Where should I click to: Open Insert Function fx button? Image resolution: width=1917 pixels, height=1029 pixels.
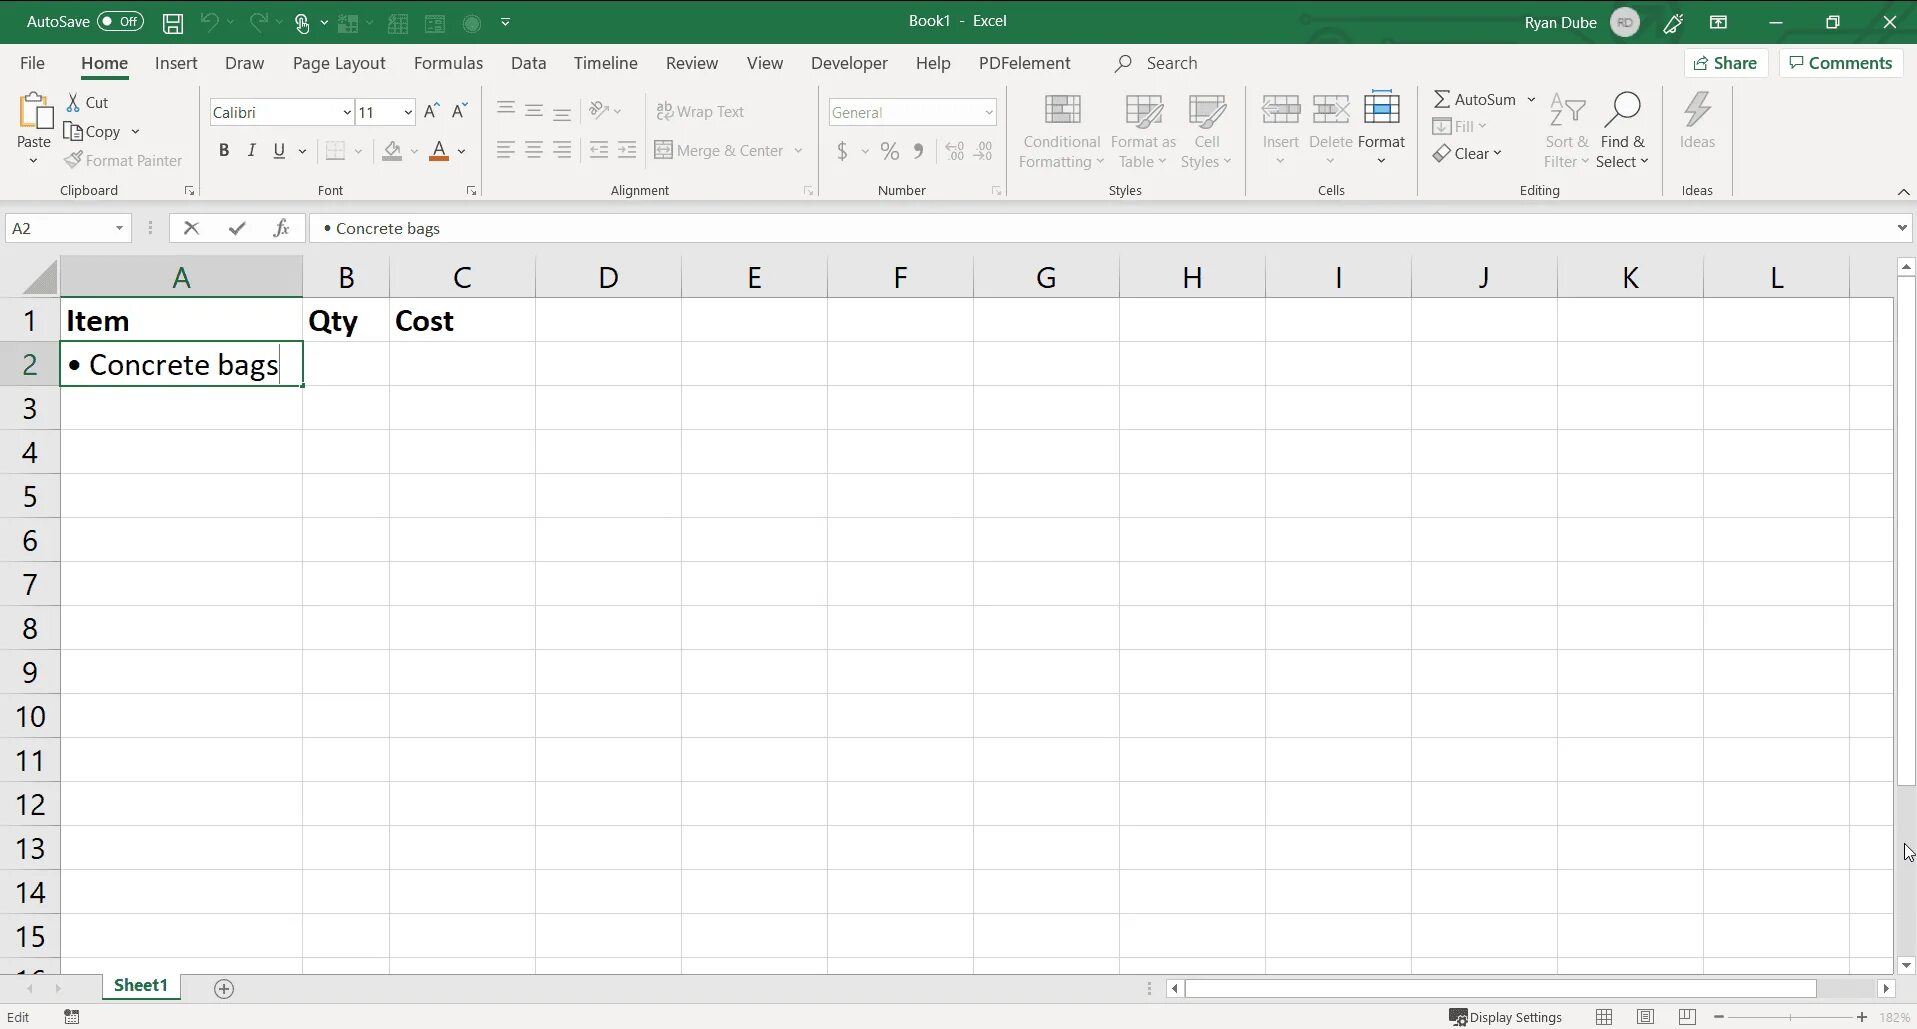coord(282,228)
